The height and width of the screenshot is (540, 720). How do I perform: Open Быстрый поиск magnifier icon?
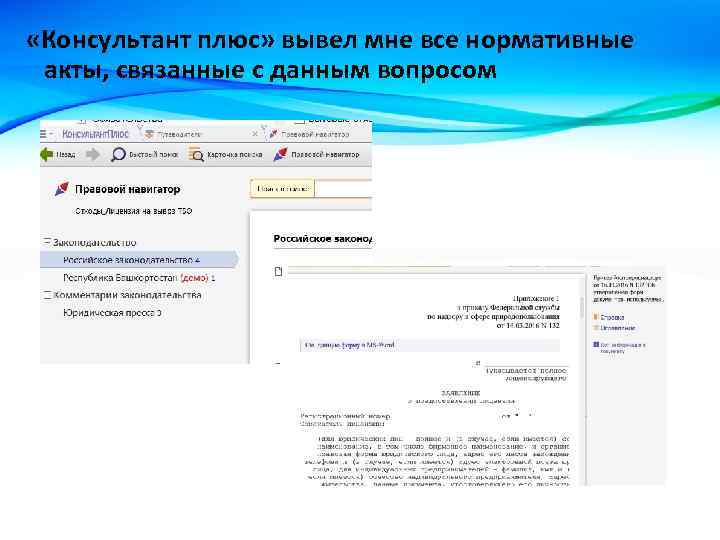click(x=118, y=154)
